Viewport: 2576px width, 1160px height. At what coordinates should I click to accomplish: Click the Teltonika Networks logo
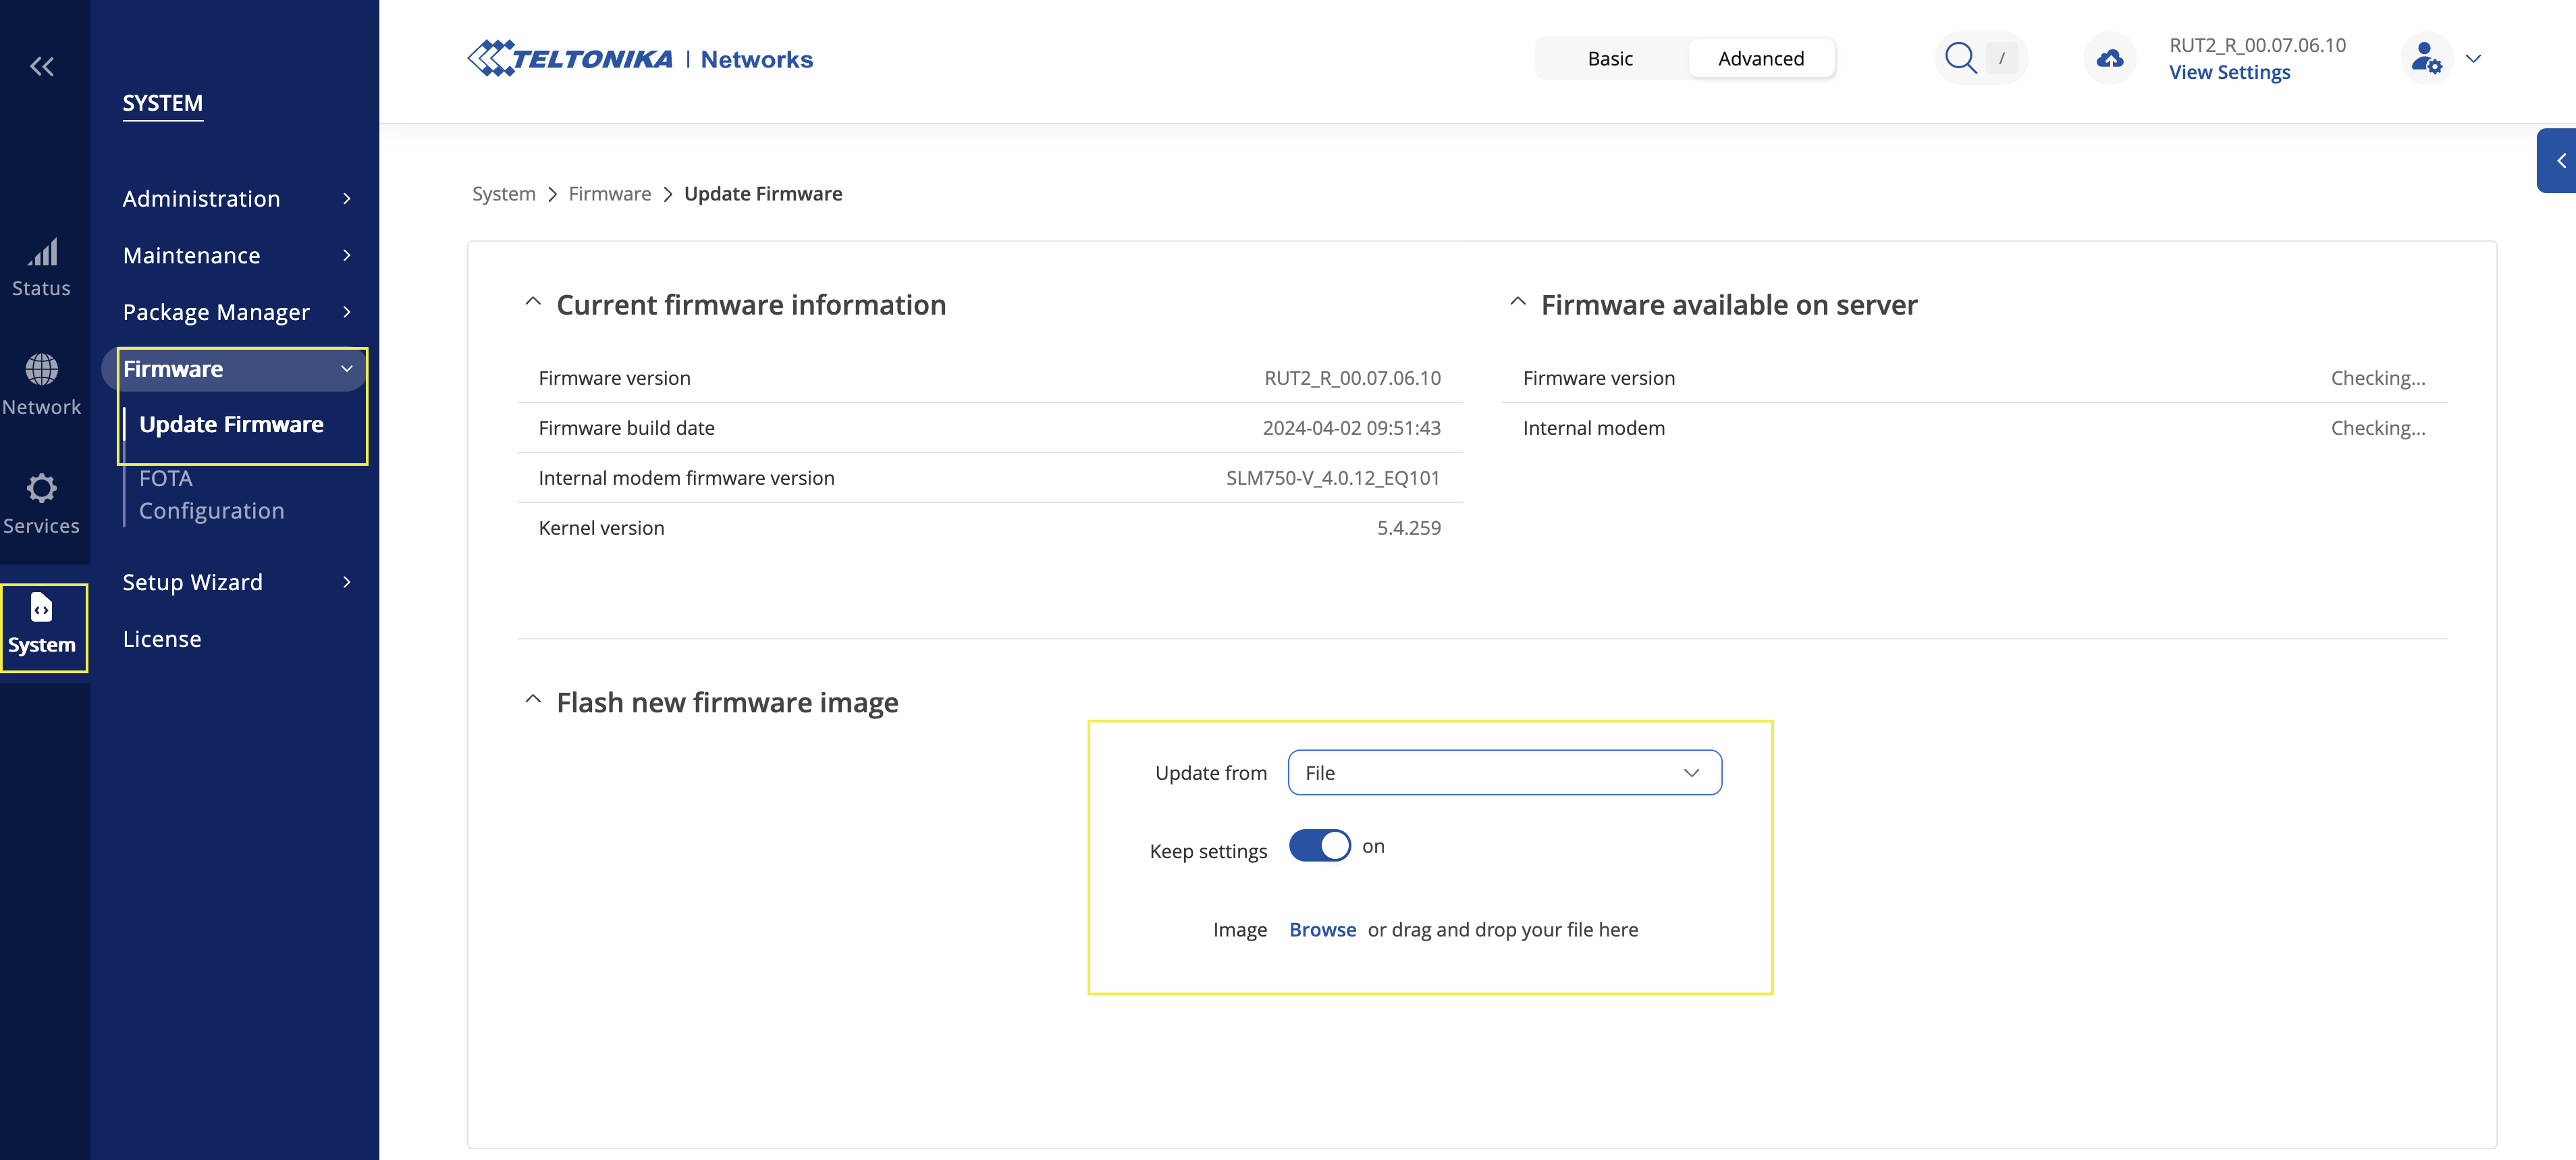point(640,59)
